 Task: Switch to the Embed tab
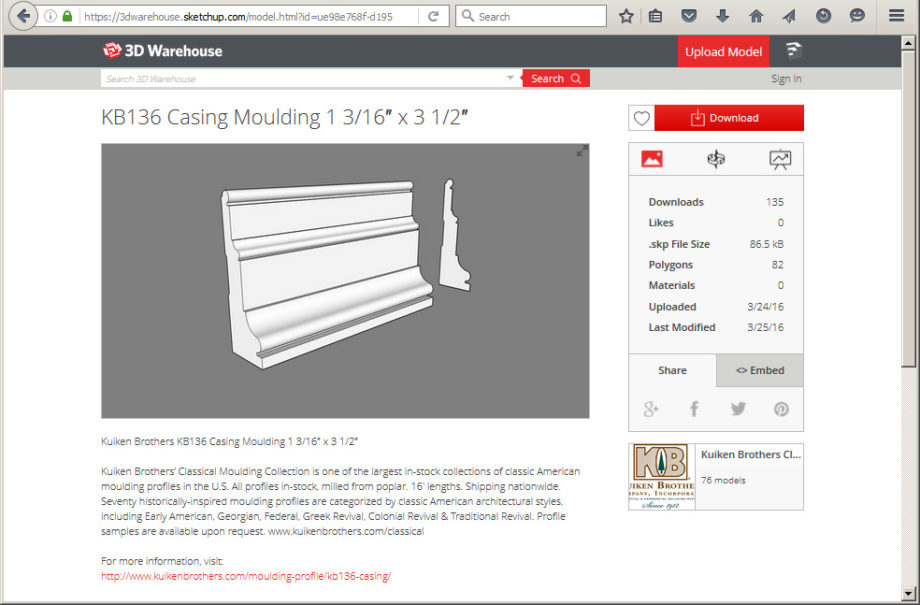pos(760,370)
